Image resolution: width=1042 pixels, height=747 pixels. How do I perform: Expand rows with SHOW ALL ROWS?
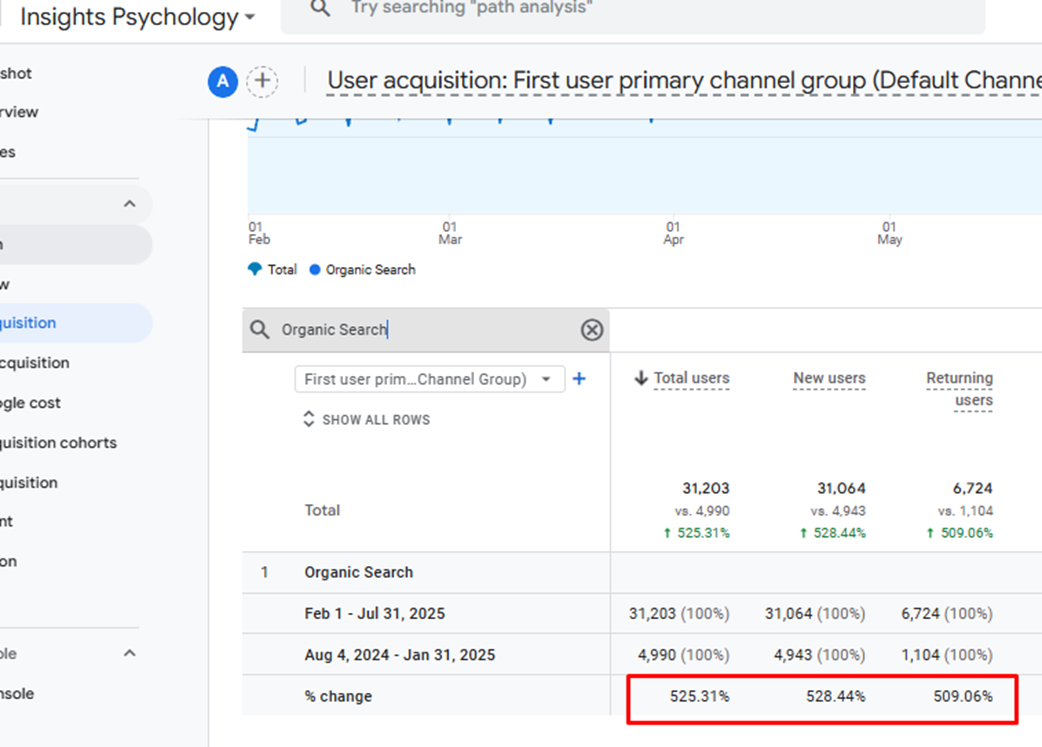click(366, 420)
